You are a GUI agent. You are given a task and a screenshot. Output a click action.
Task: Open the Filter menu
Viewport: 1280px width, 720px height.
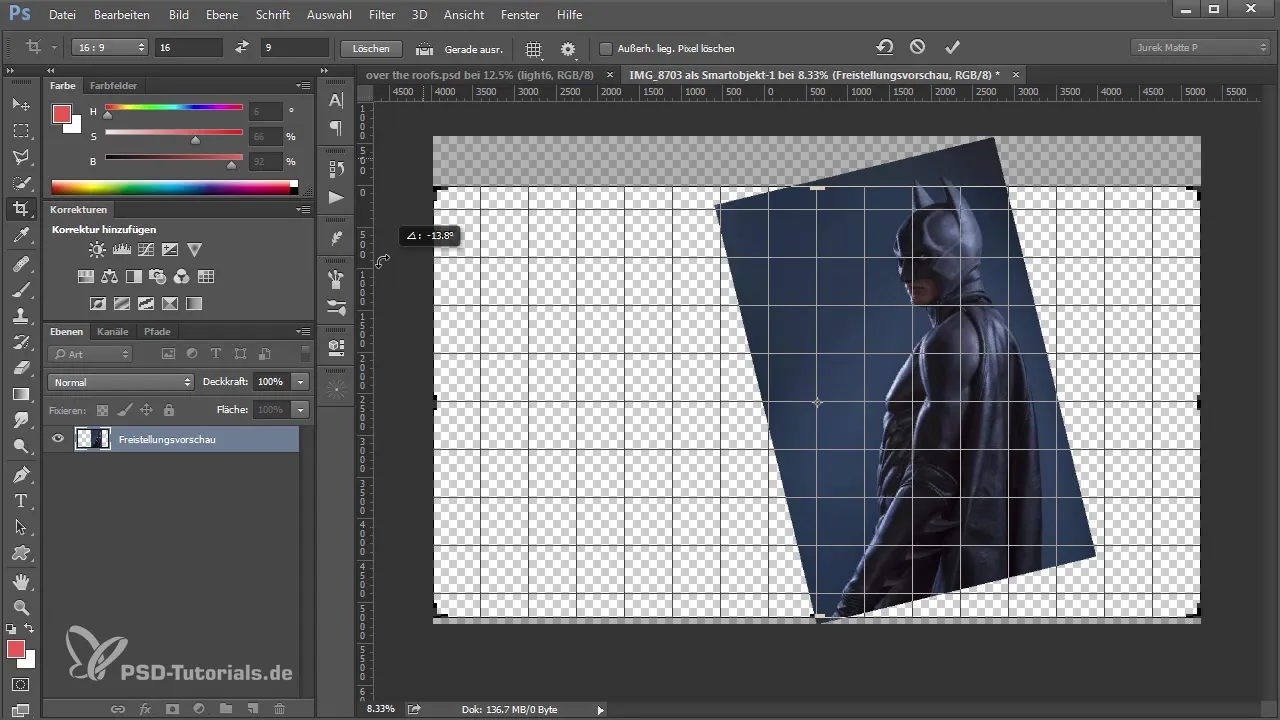[x=381, y=15]
